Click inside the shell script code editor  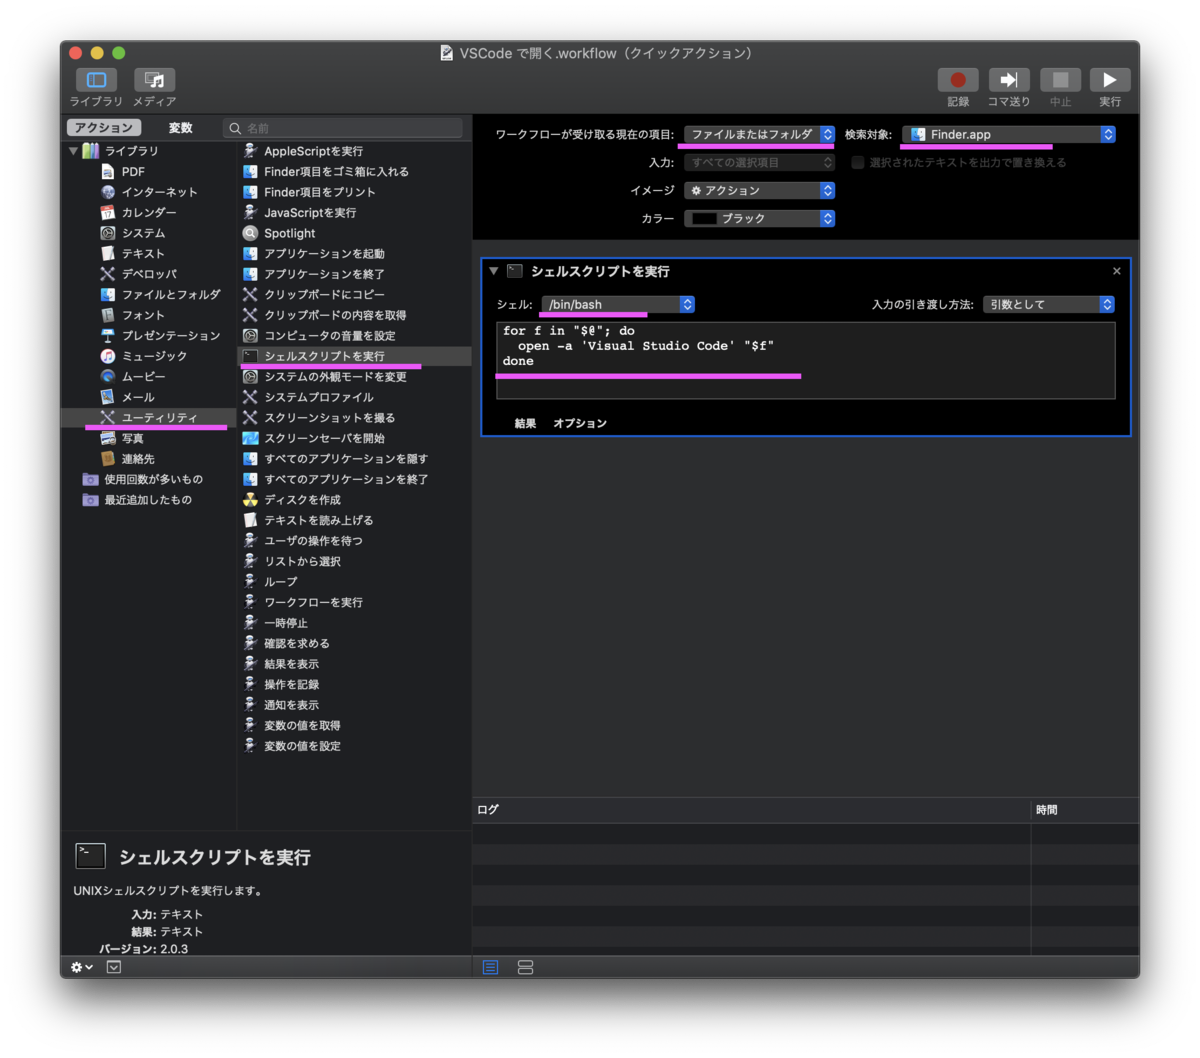coord(805,360)
